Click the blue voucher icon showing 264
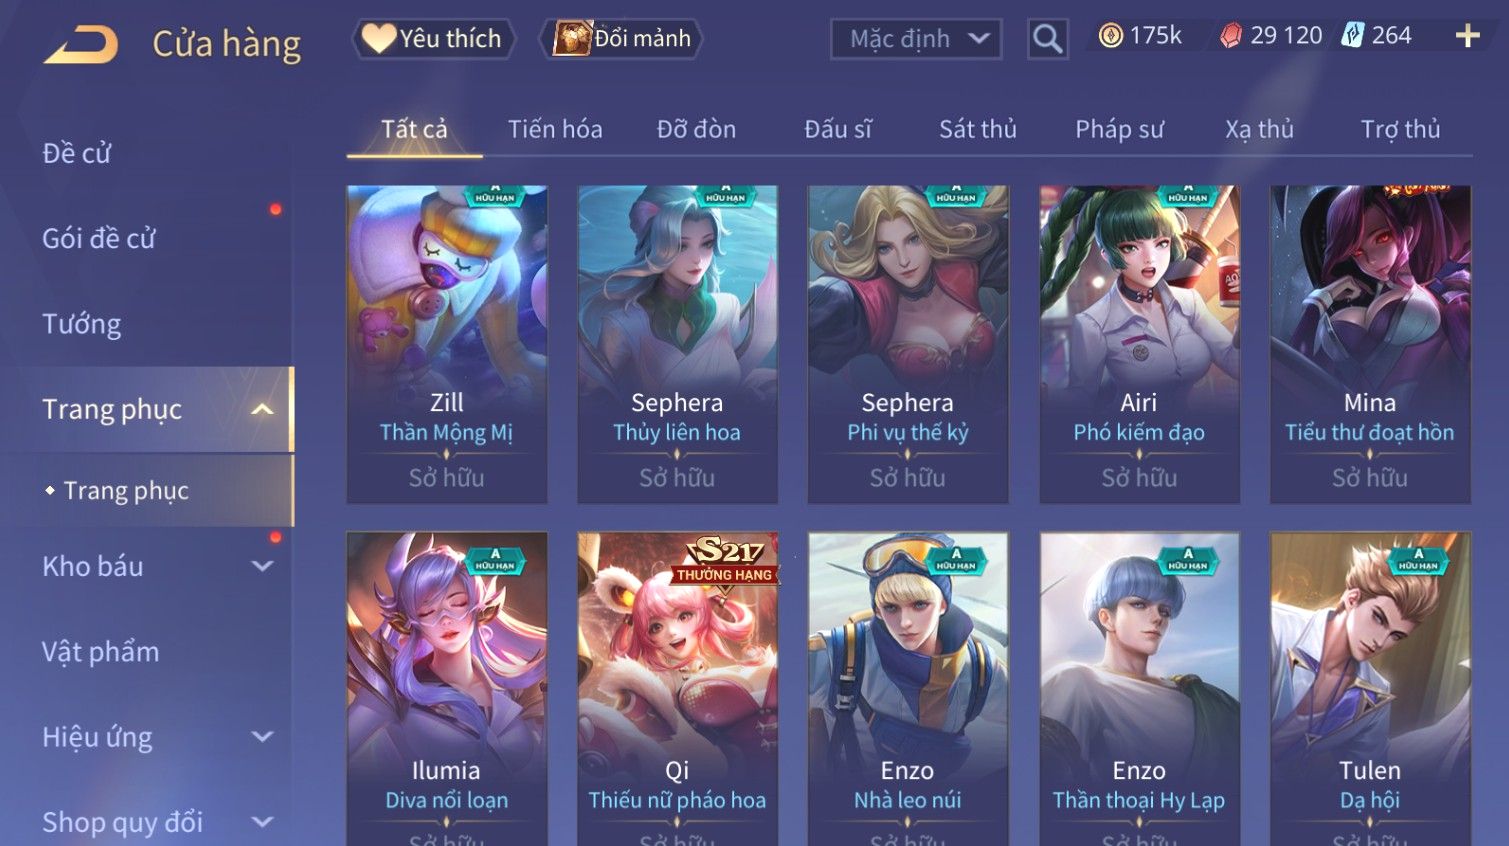Image resolution: width=1509 pixels, height=846 pixels. click(1353, 36)
